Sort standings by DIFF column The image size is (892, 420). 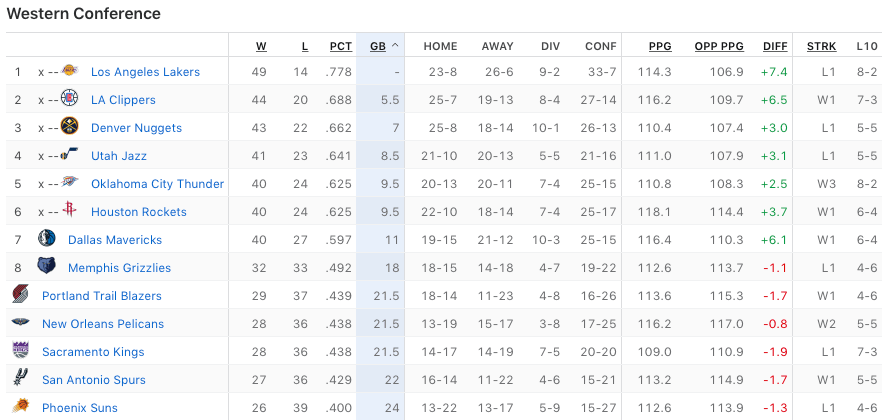pos(775,46)
